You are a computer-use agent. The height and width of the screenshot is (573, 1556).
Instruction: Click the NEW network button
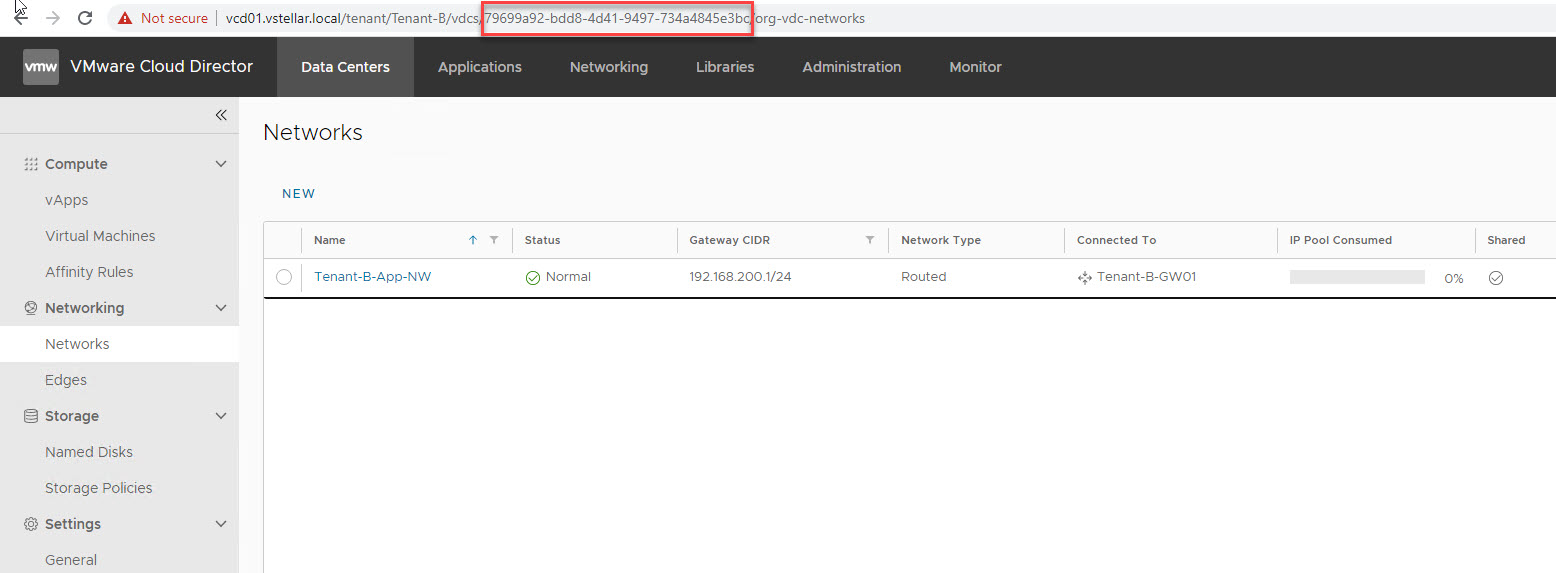[298, 194]
